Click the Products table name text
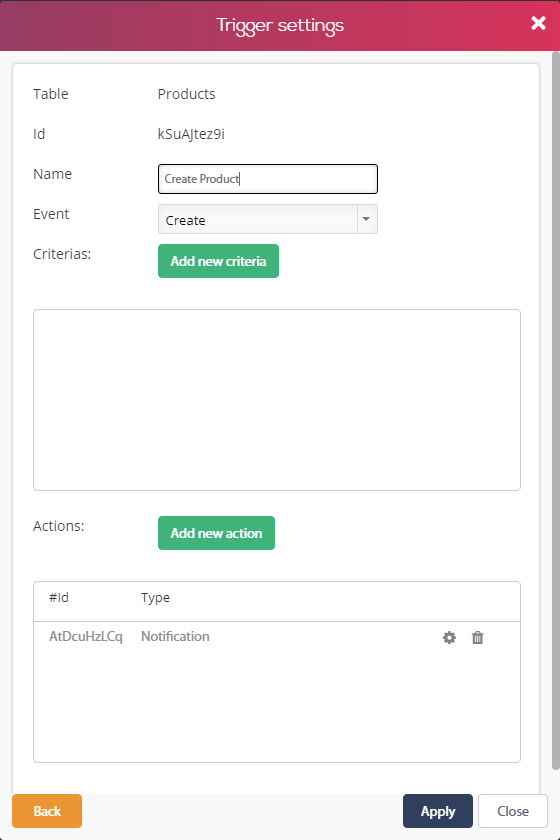 coord(186,94)
